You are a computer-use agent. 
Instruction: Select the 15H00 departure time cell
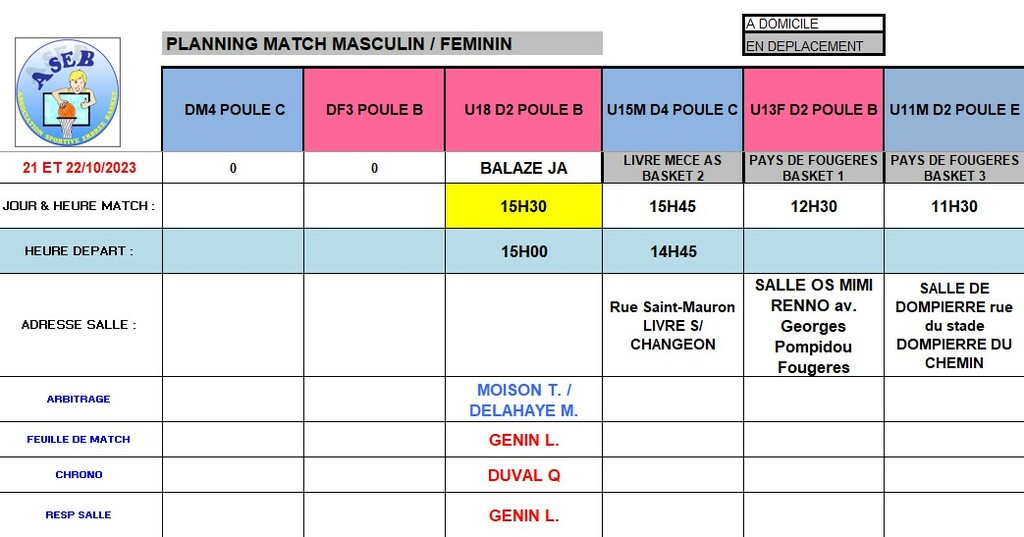(x=523, y=251)
